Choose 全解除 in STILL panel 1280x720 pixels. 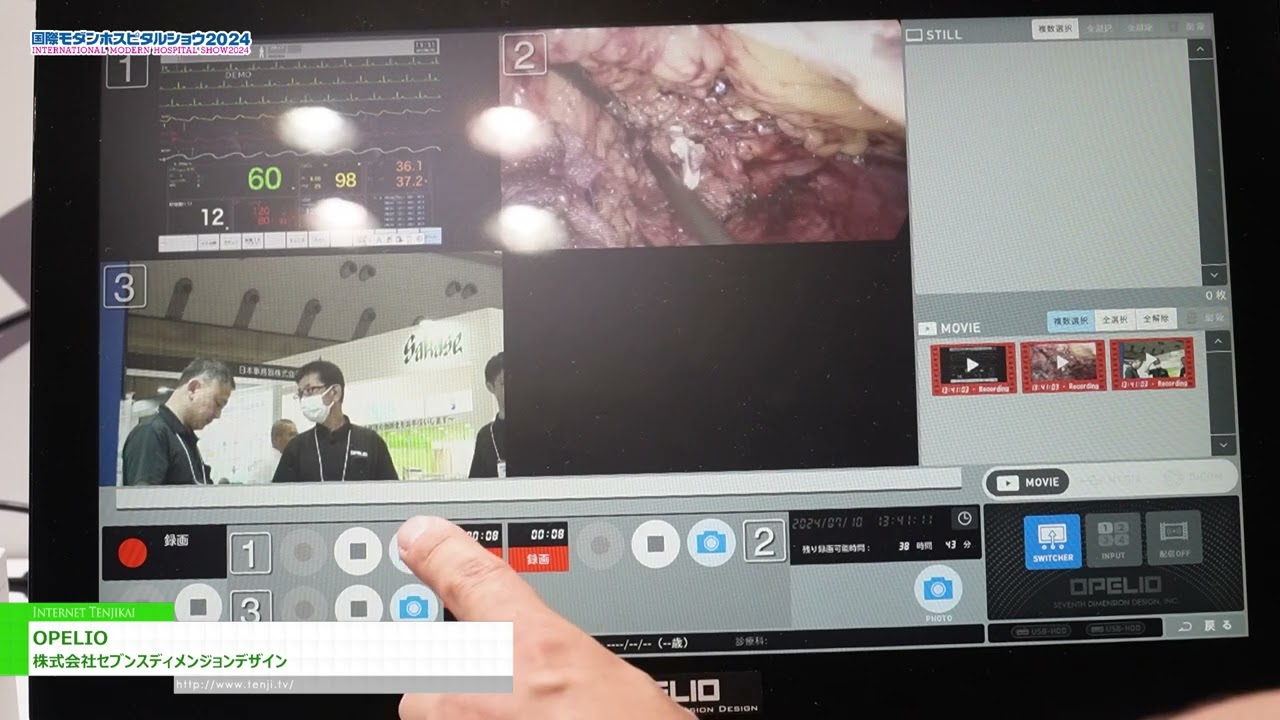(1139, 29)
